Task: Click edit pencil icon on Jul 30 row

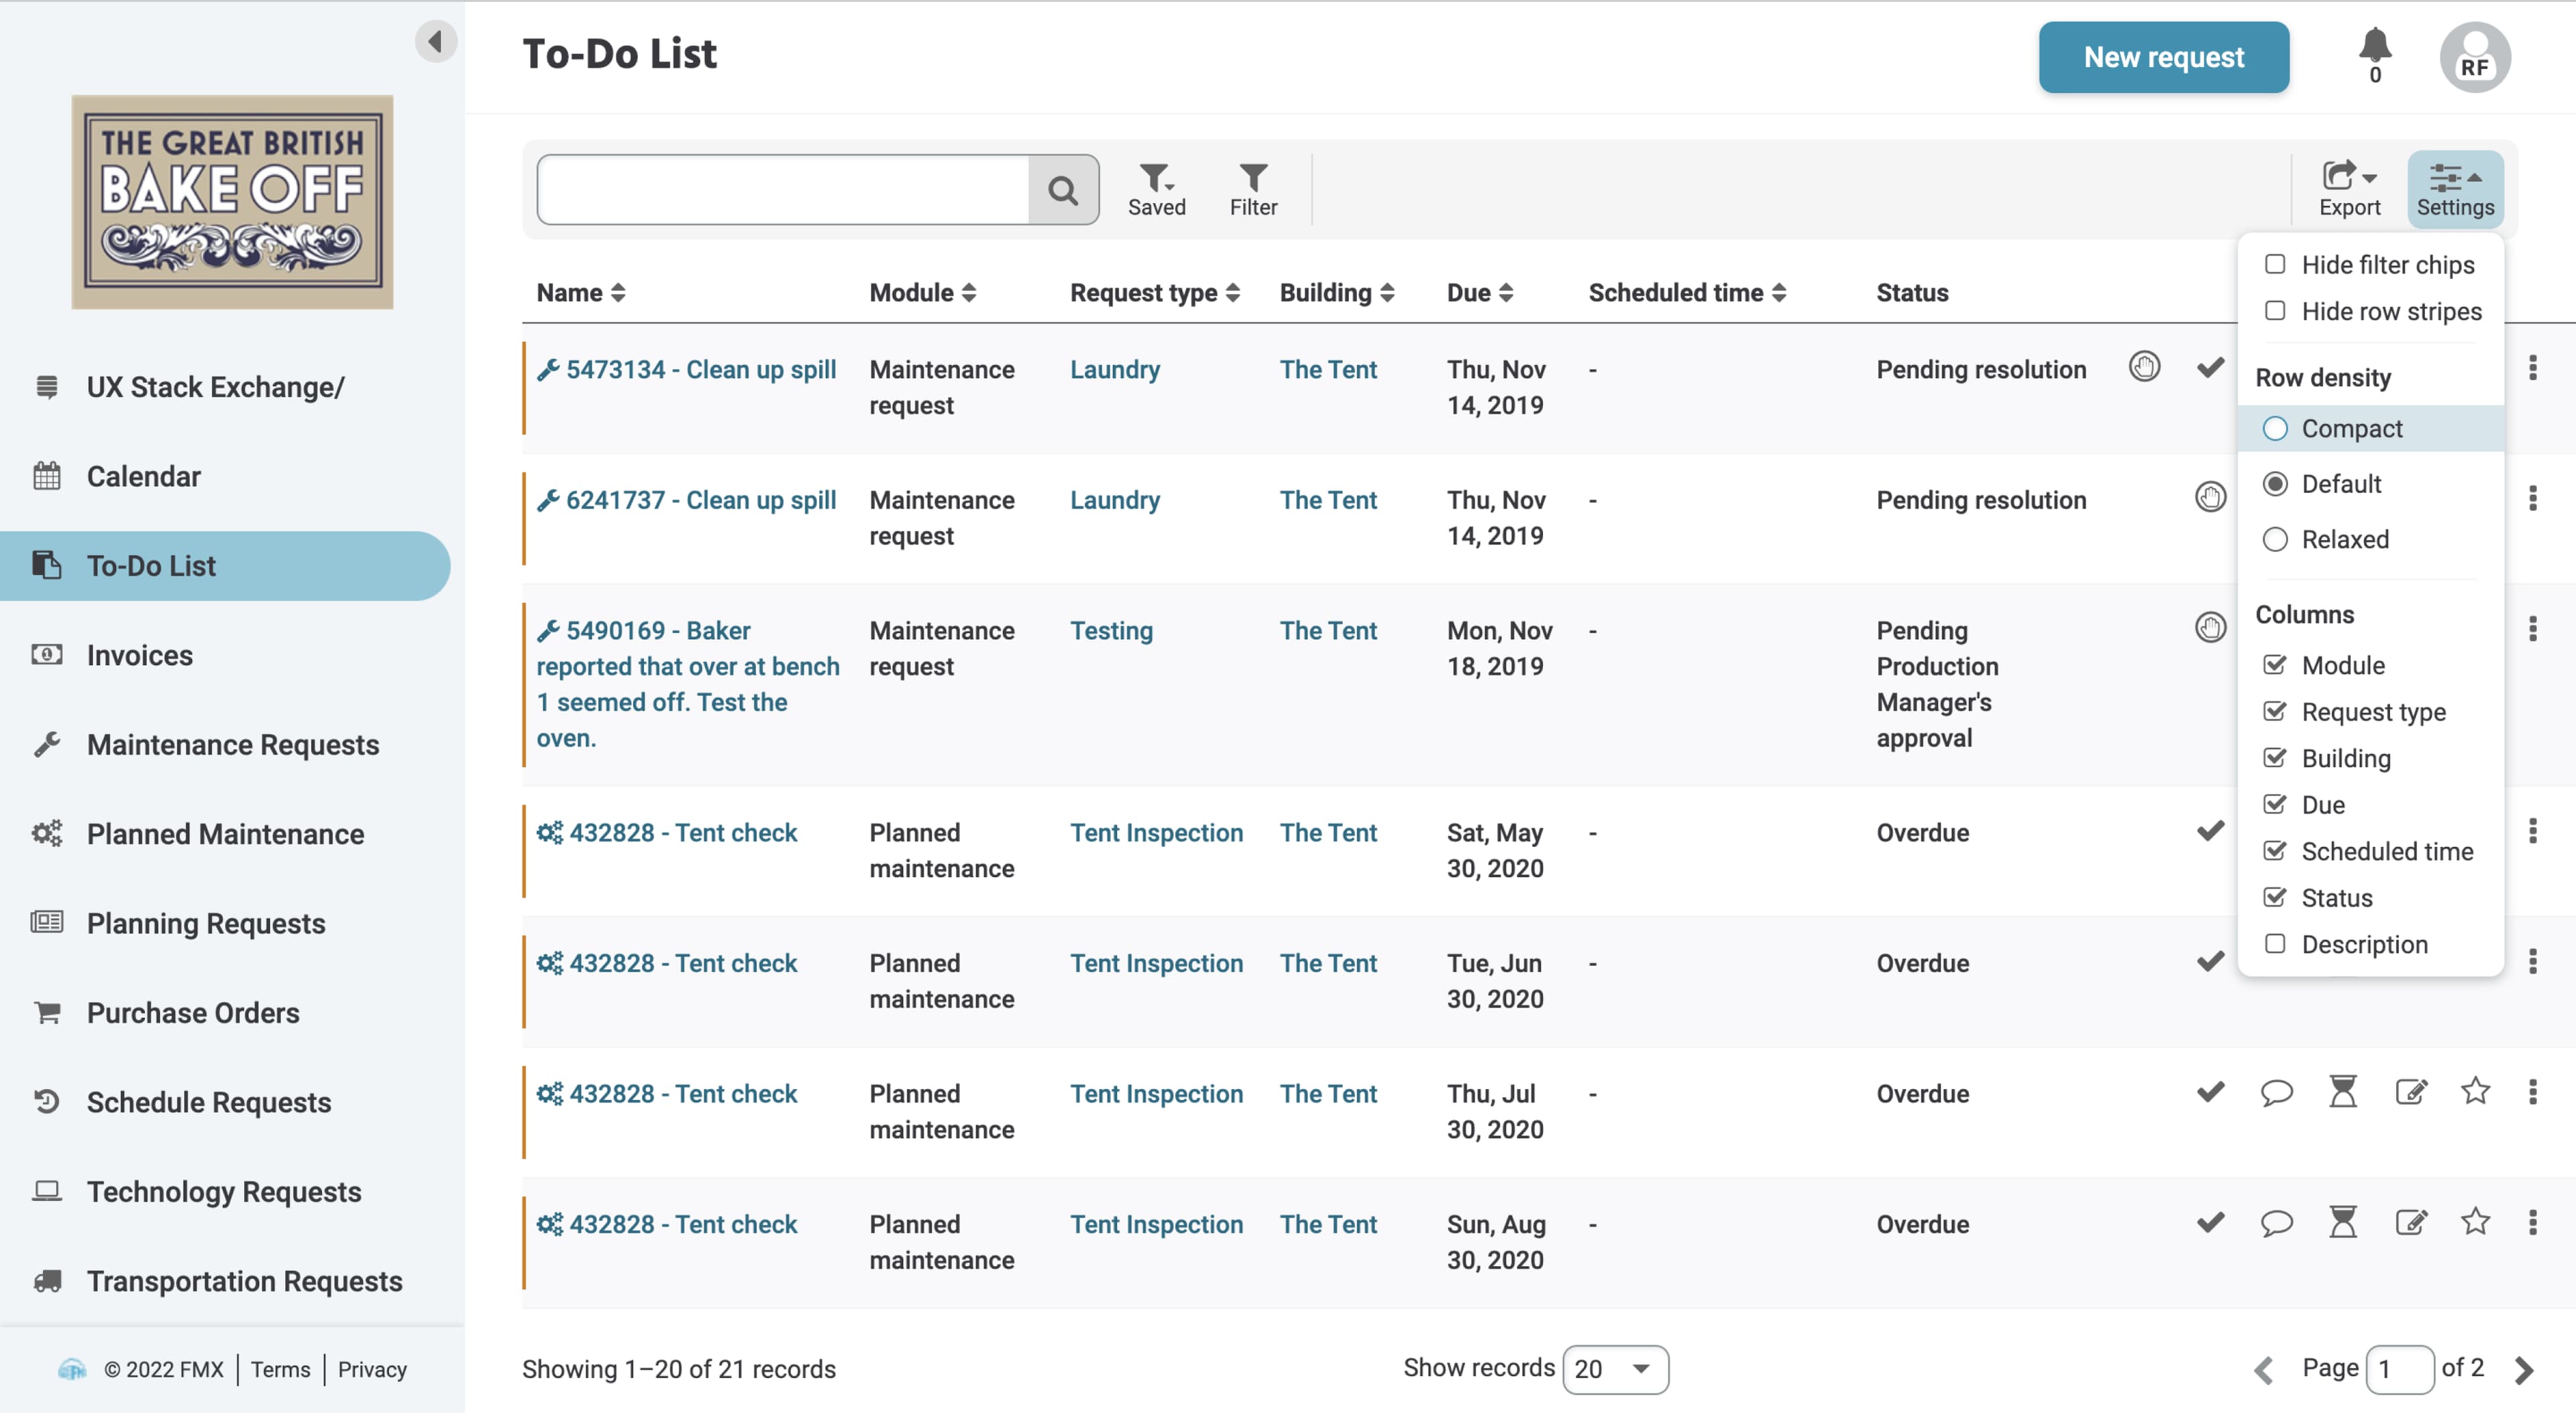Action: (x=2410, y=1092)
